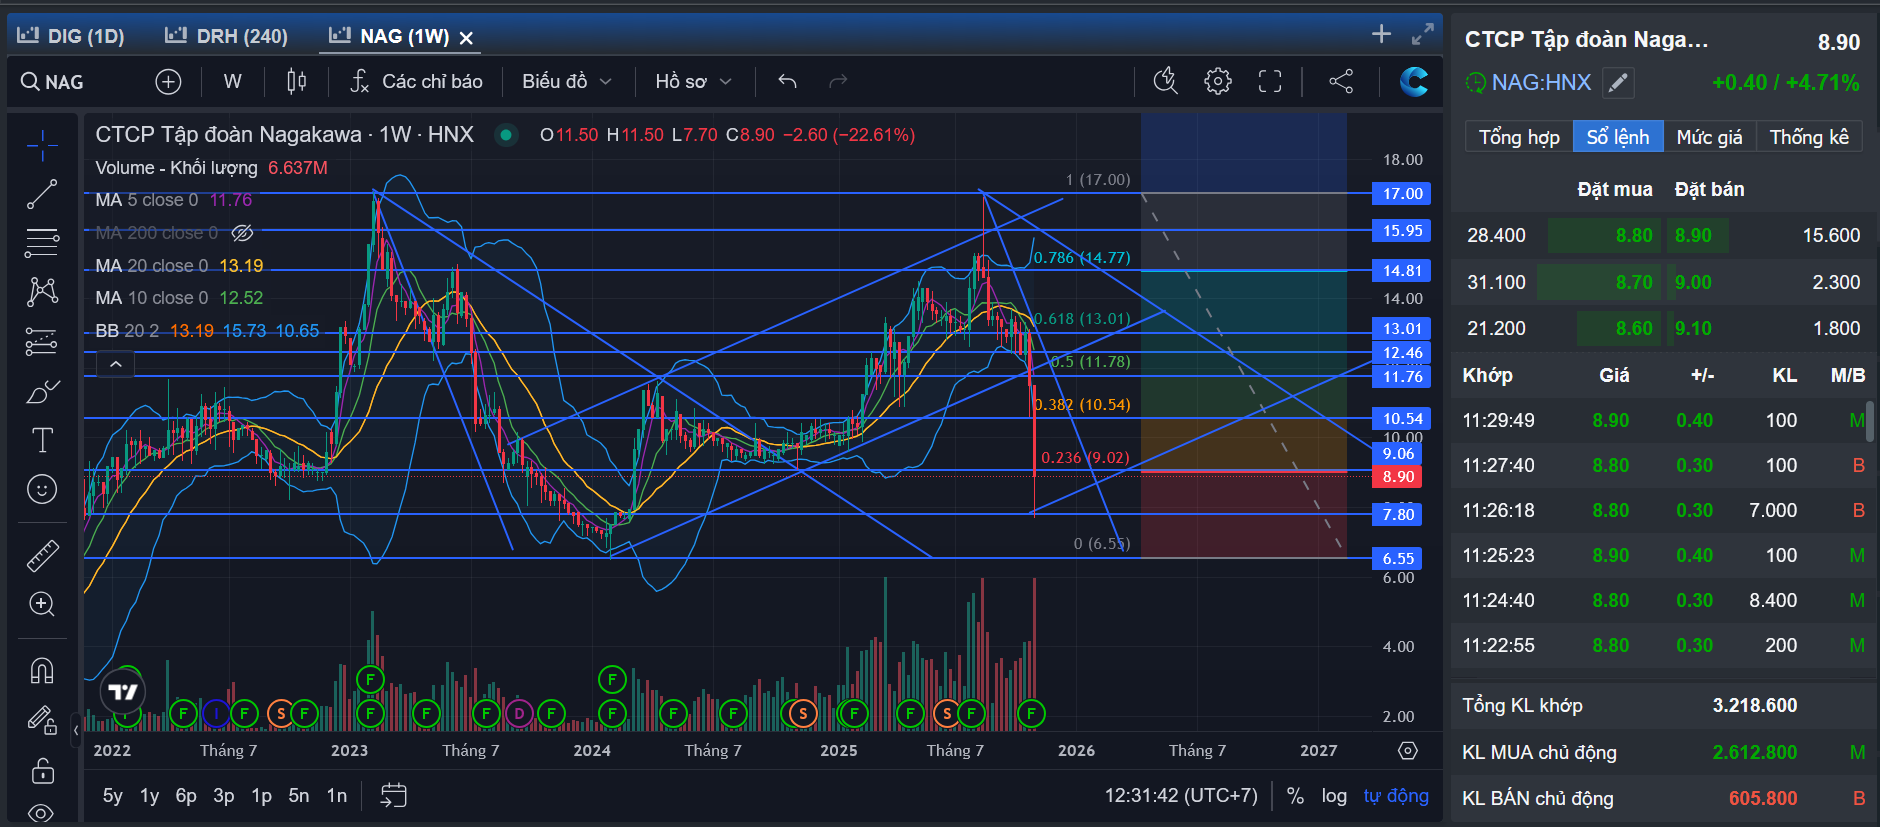Toggle log scale mode

click(x=1334, y=796)
